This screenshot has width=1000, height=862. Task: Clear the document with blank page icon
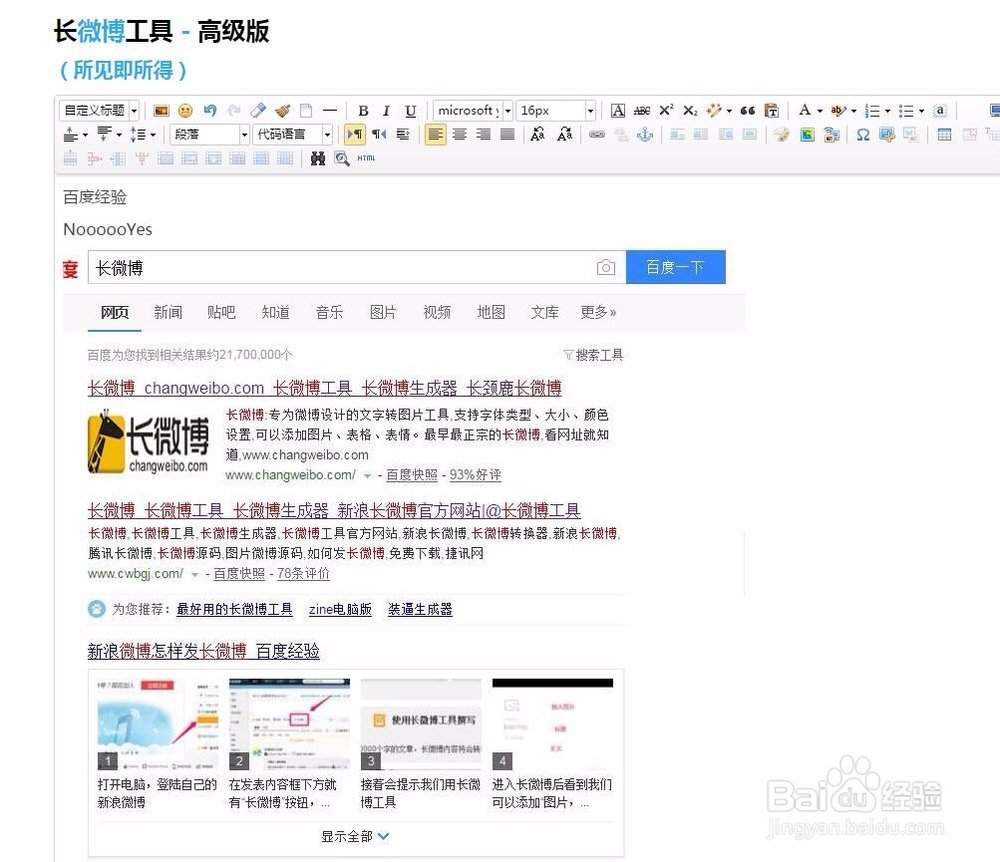(x=306, y=110)
